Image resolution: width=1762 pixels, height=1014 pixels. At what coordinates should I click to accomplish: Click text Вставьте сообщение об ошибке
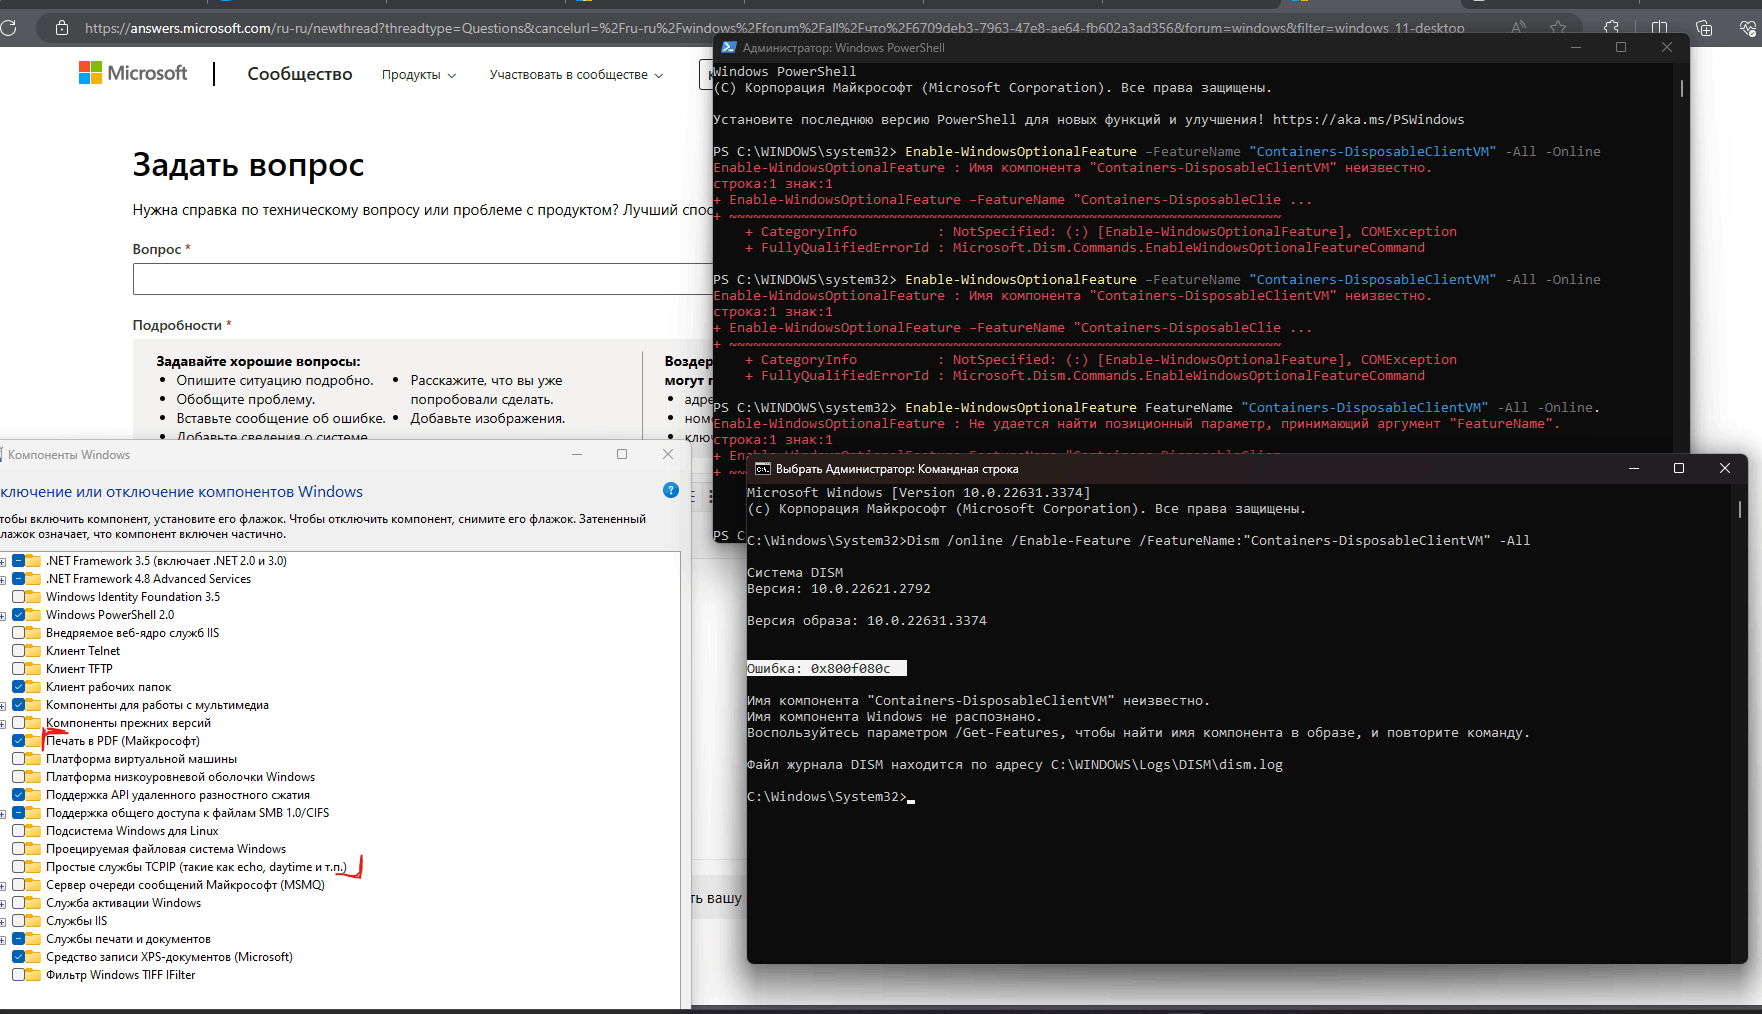(x=281, y=418)
